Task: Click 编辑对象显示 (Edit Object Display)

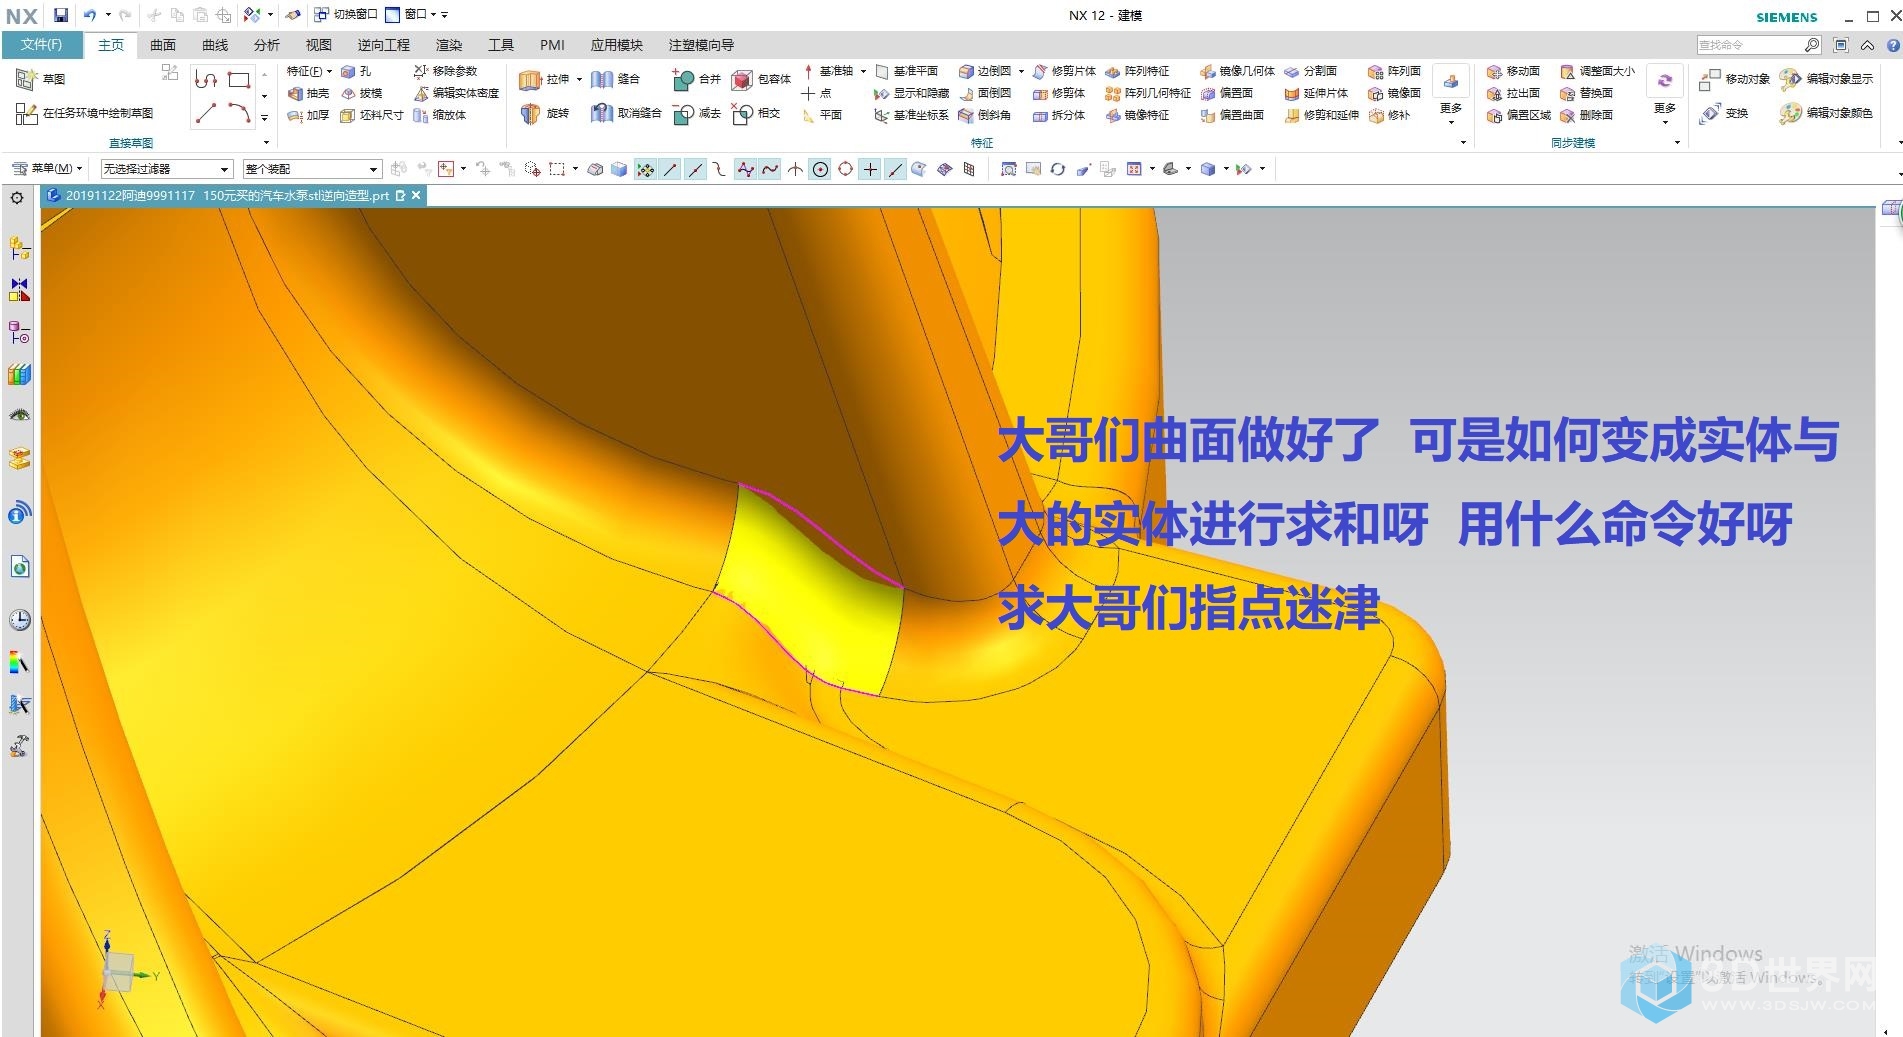Action: pyautogui.click(x=1826, y=79)
